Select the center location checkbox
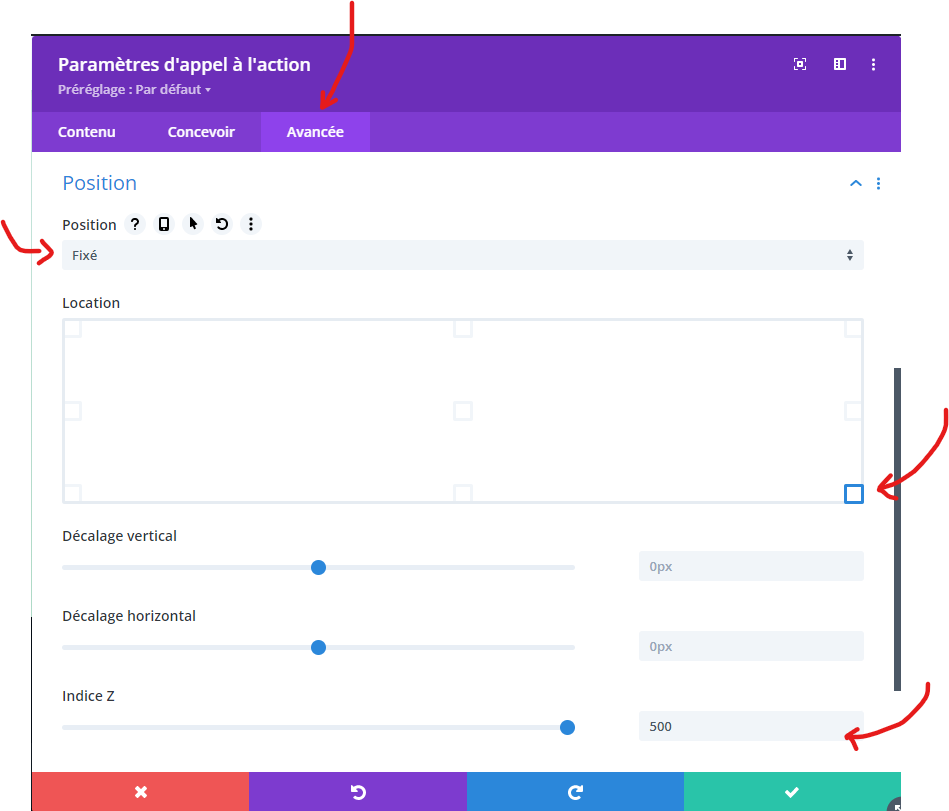 (x=462, y=410)
